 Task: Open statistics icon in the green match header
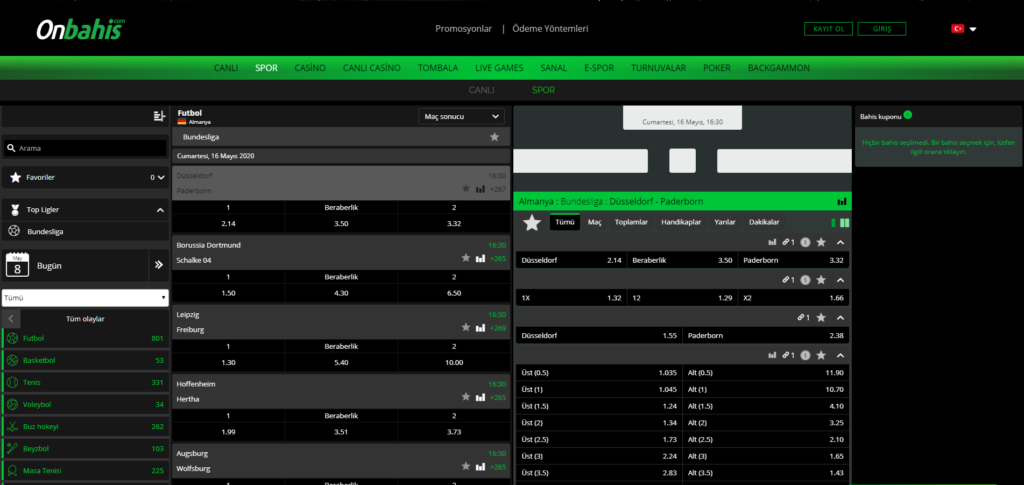pos(842,202)
